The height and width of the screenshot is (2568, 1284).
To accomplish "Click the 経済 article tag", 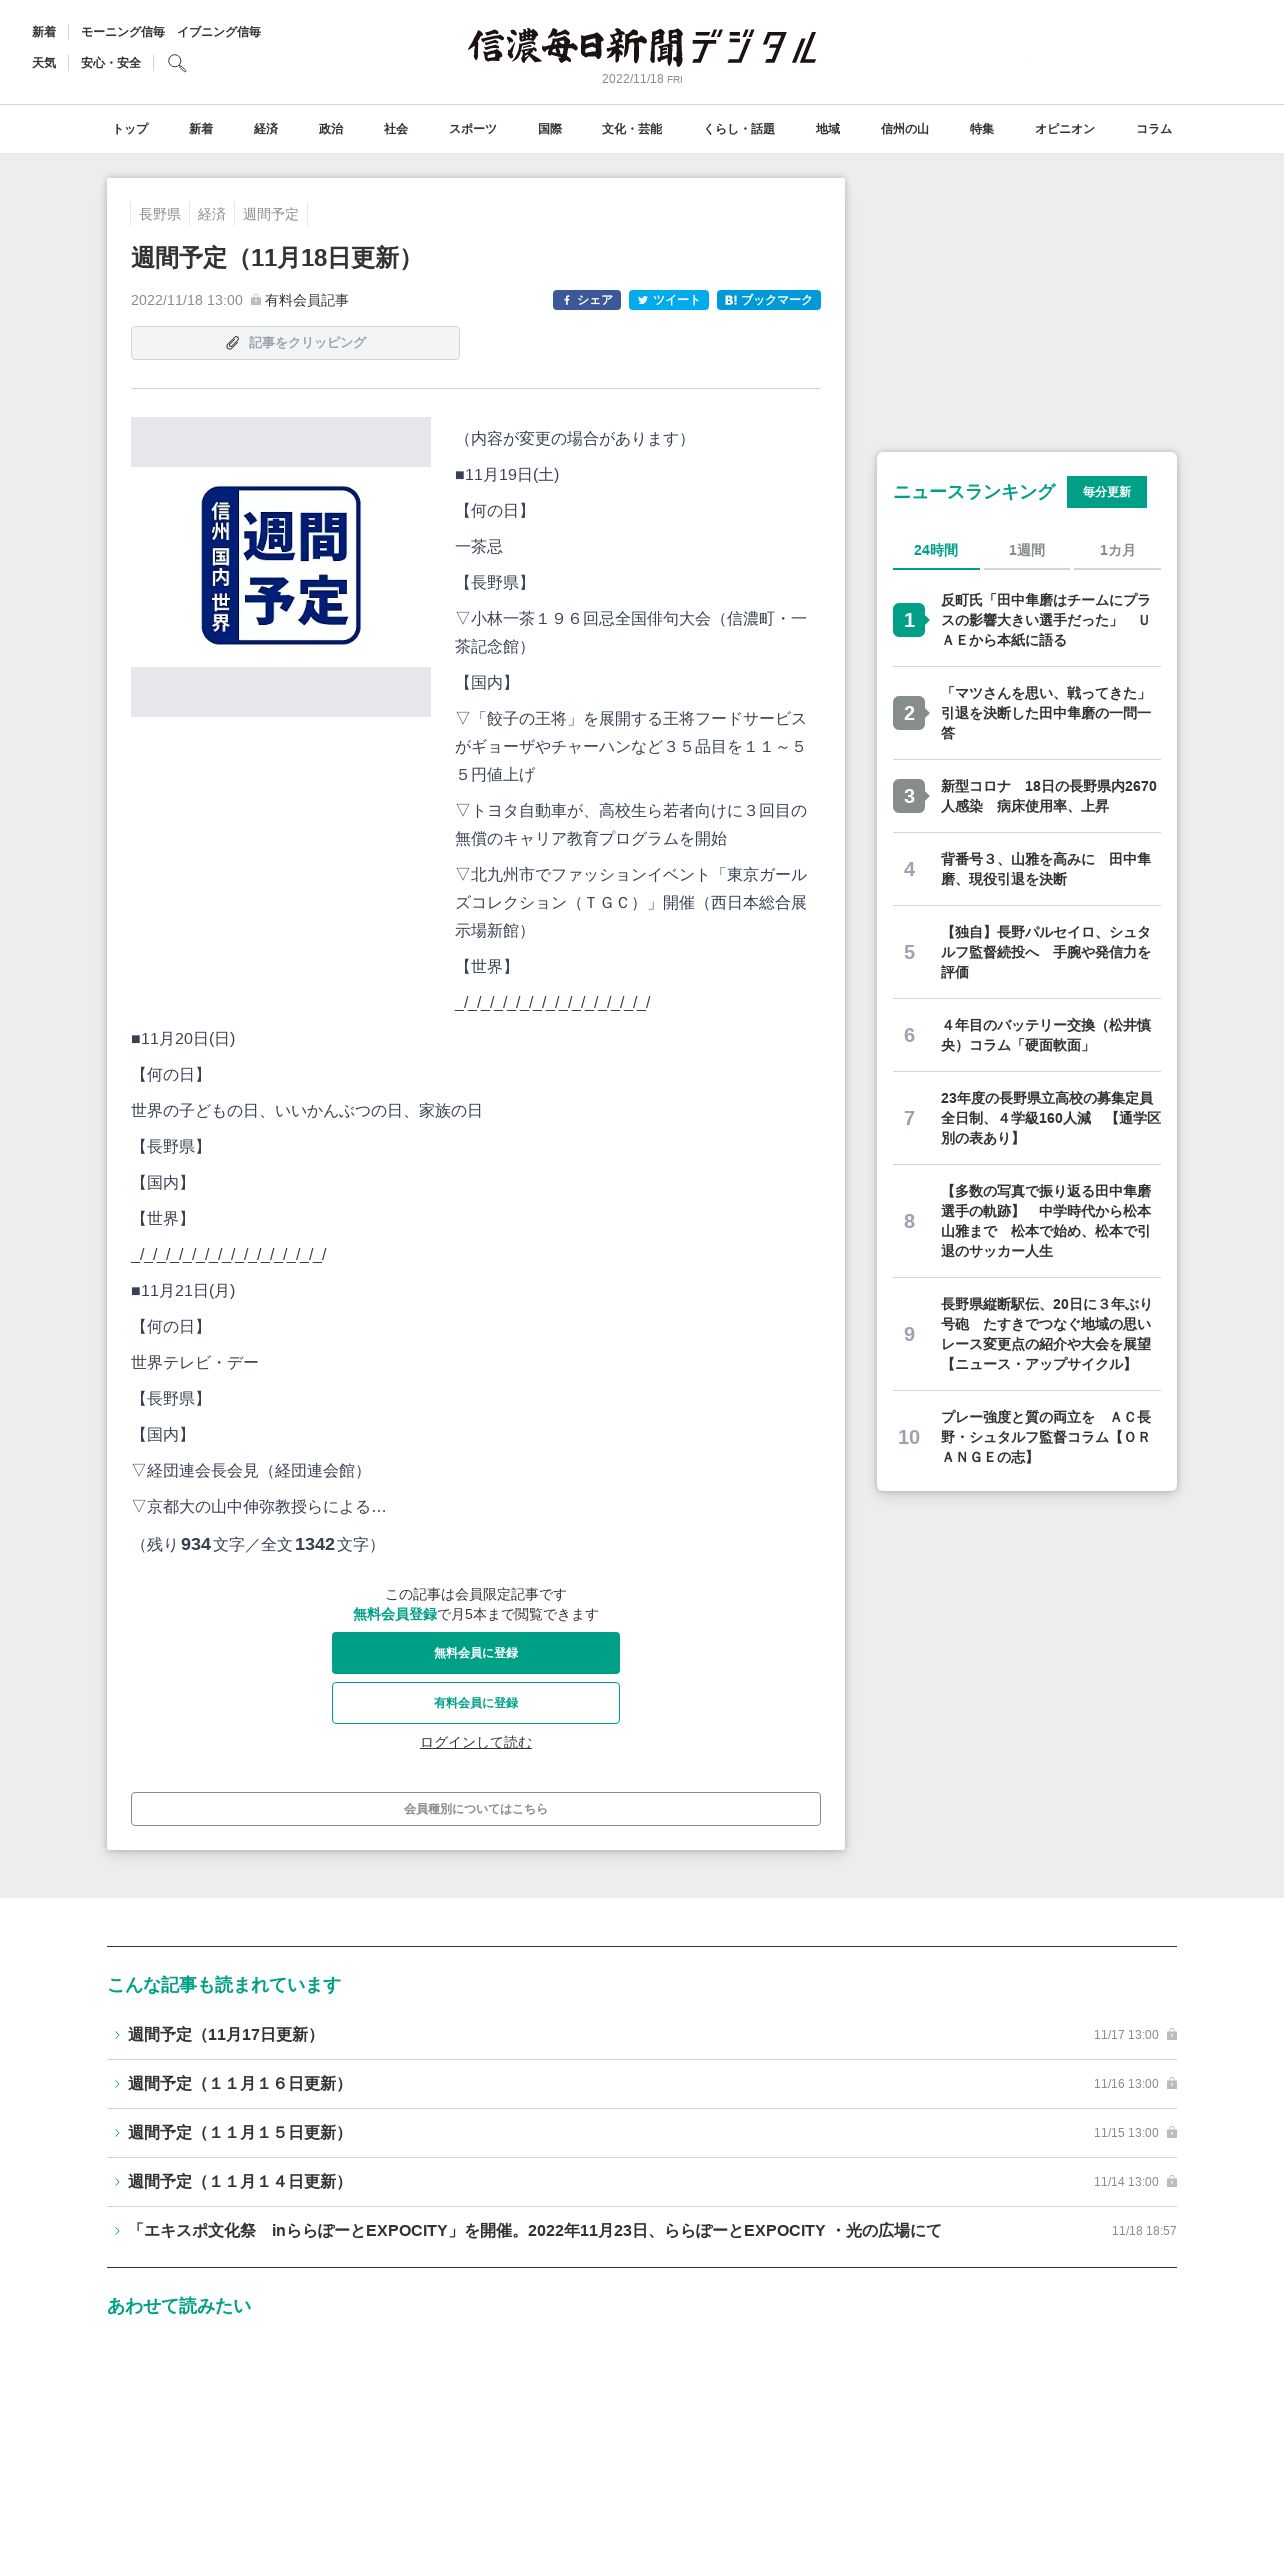I will pos(212,214).
